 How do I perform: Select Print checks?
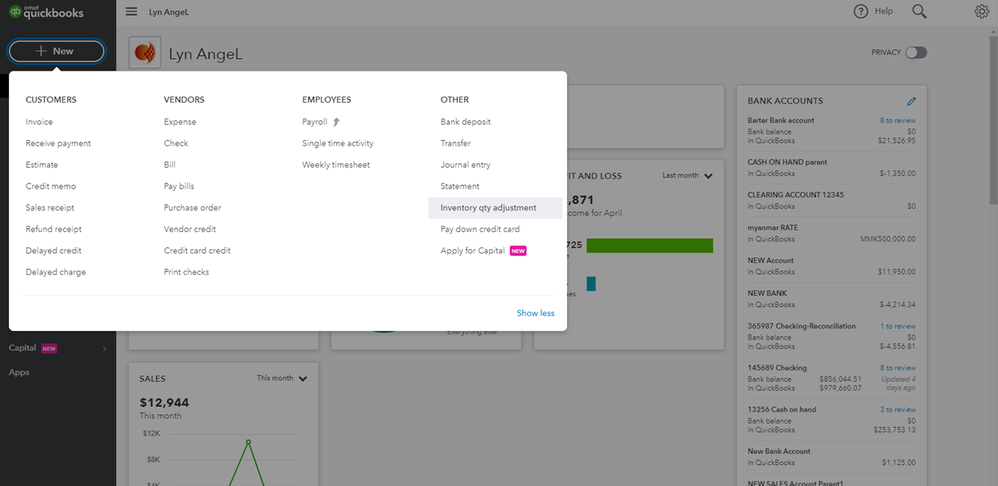(186, 272)
